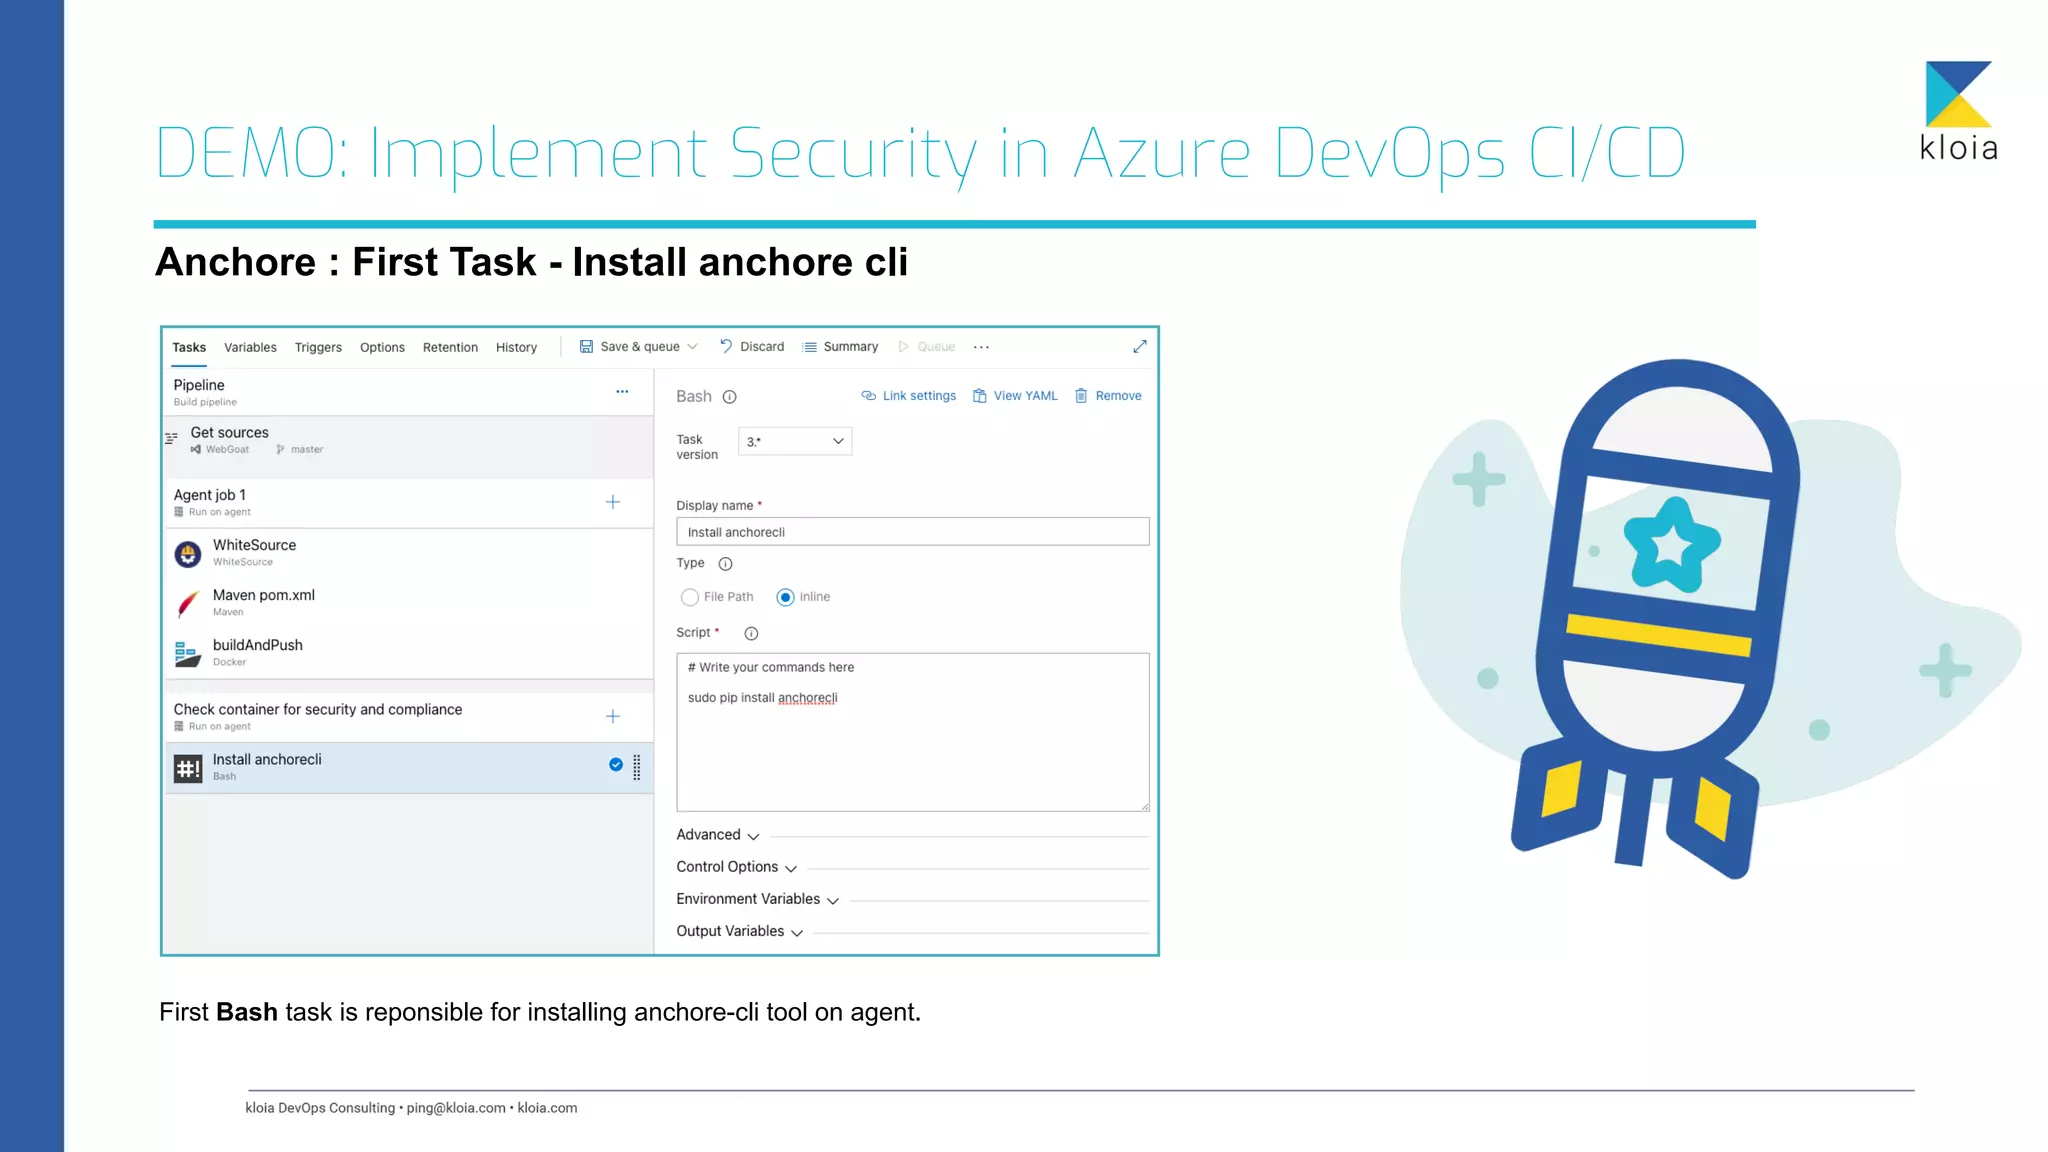Click the Save & queue disk icon

pyautogui.click(x=587, y=346)
